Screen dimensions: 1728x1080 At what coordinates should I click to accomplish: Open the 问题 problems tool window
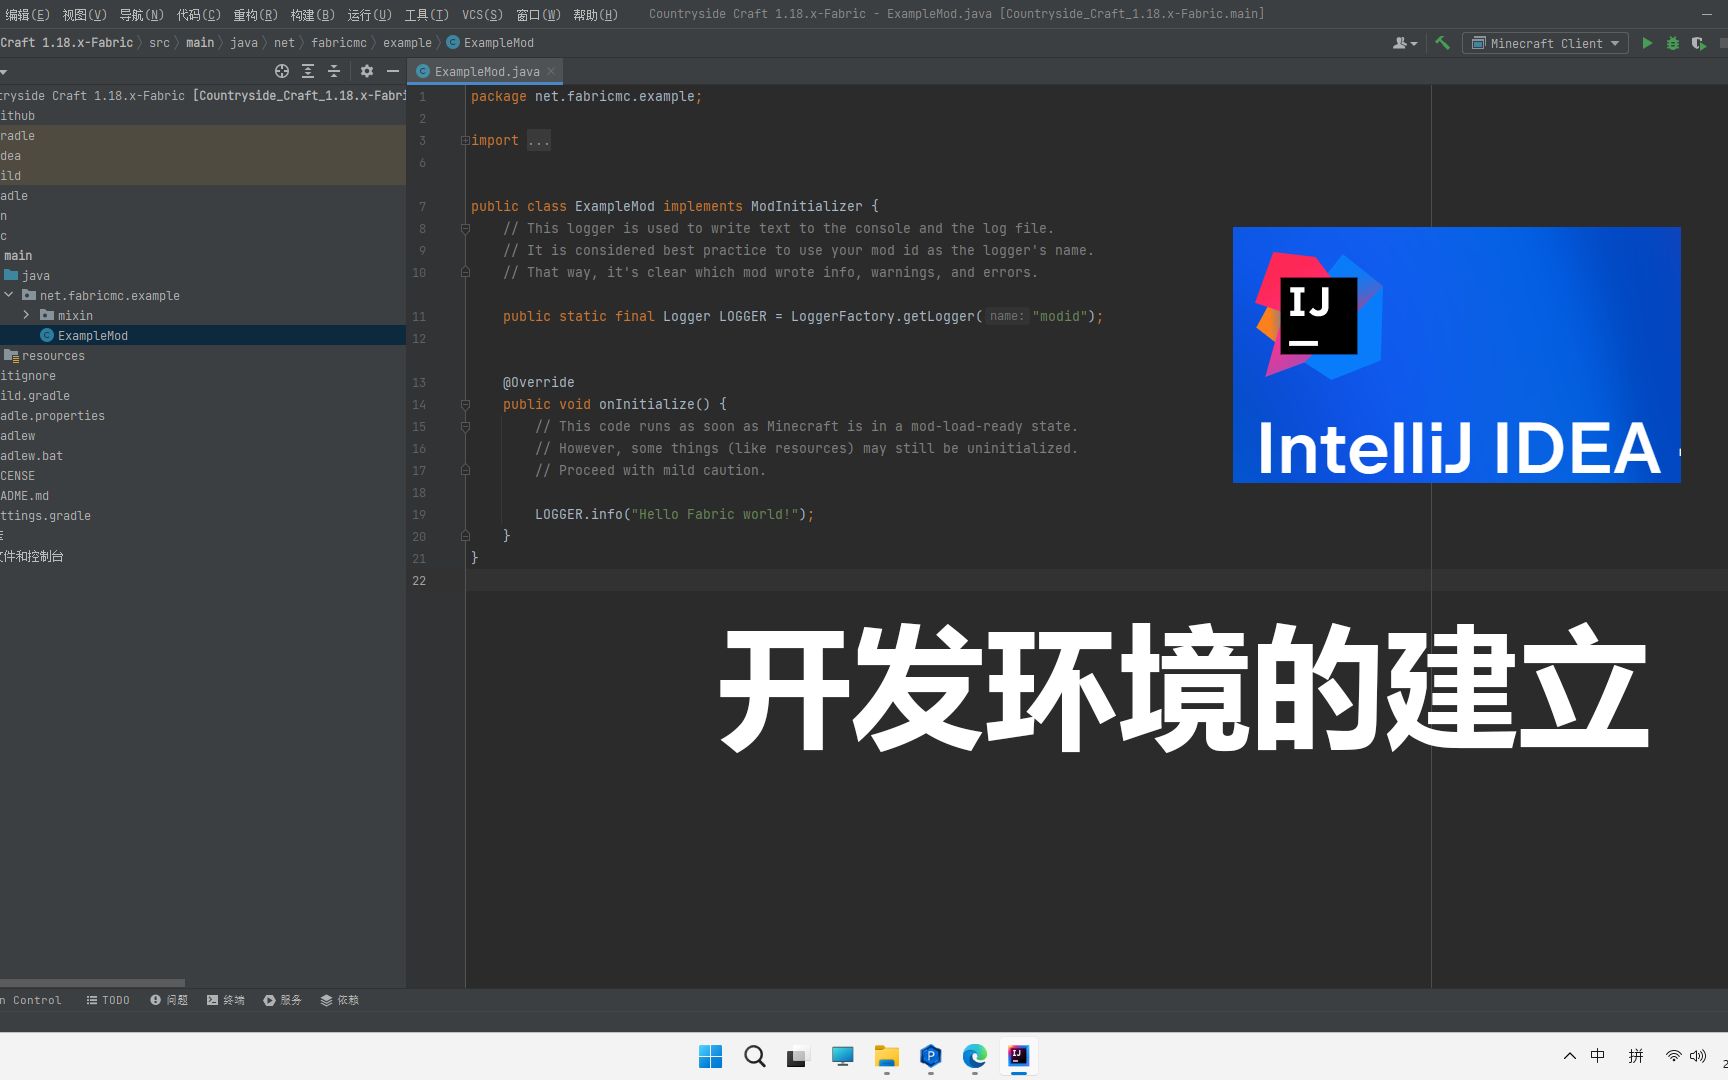[x=169, y=1000]
